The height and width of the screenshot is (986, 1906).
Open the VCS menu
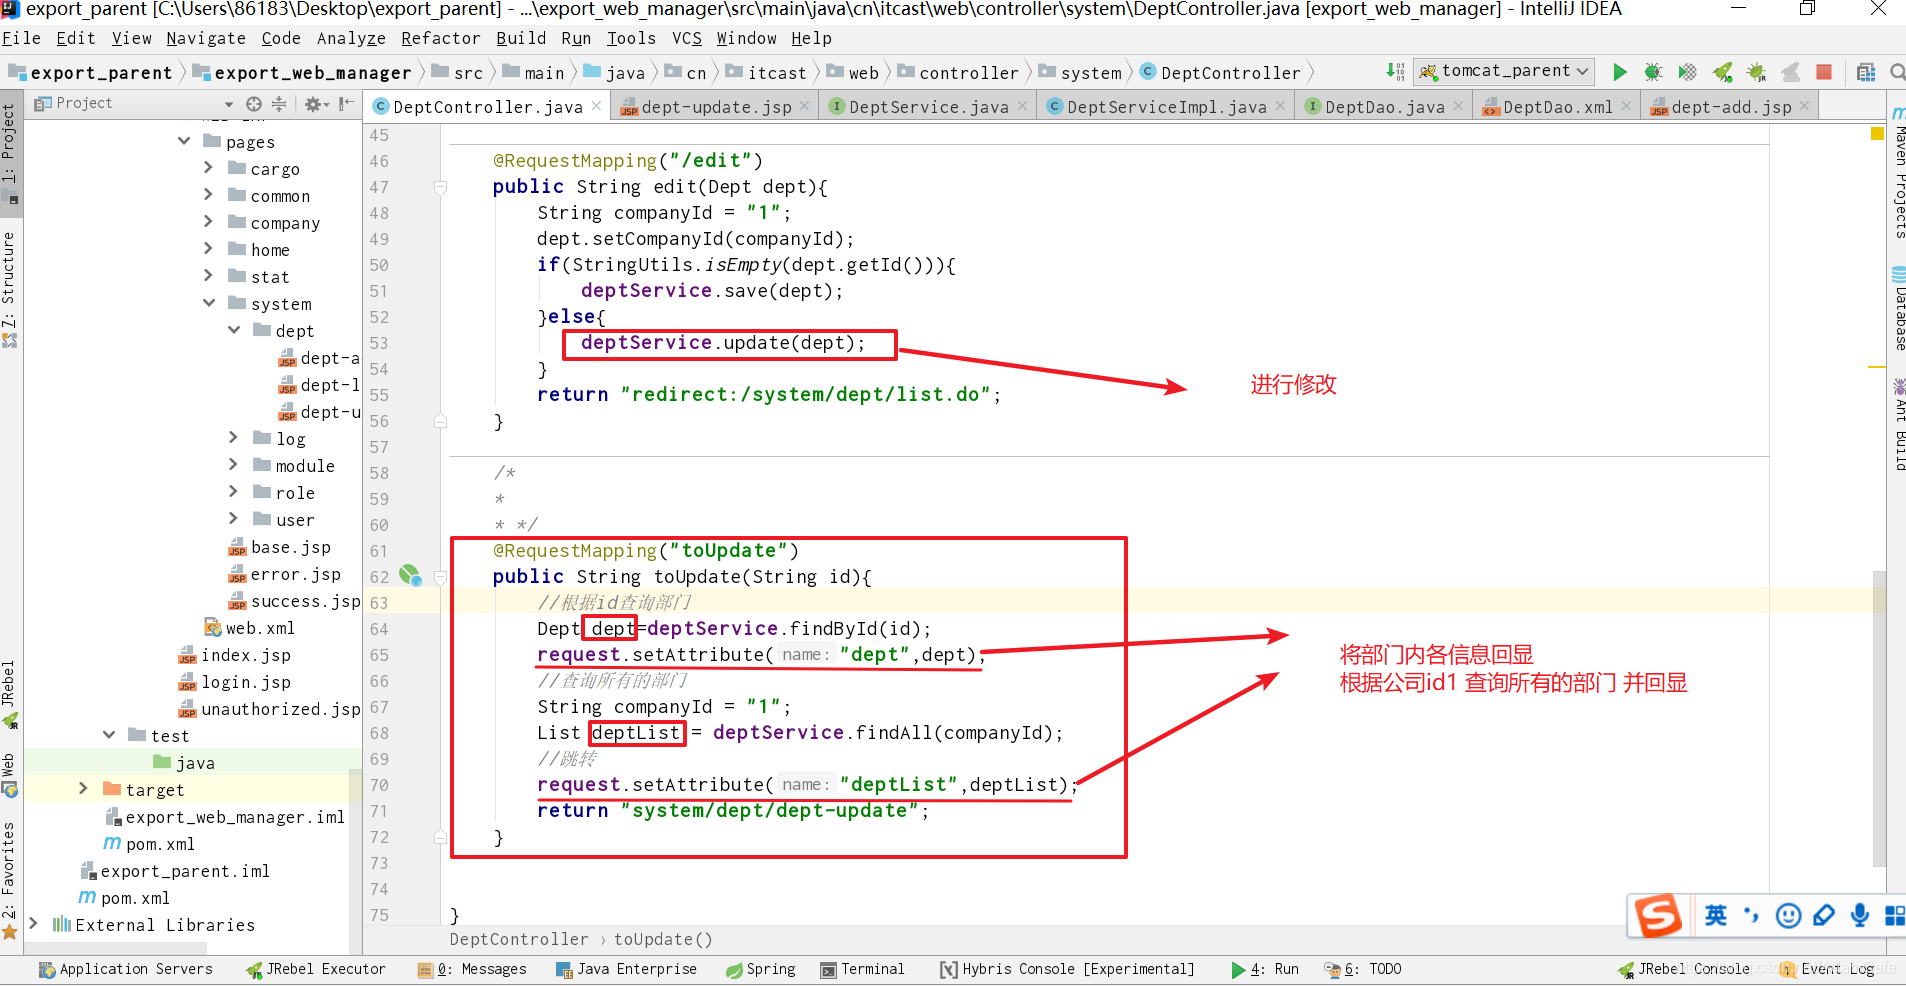pyautogui.click(x=686, y=38)
